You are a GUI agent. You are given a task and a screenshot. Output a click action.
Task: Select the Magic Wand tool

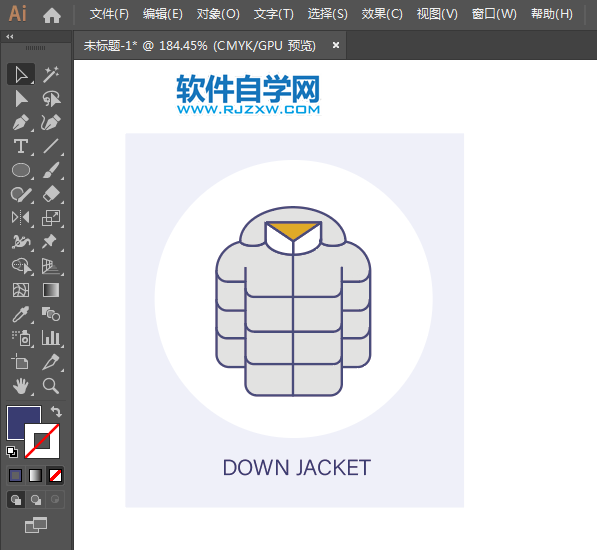tap(51, 74)
